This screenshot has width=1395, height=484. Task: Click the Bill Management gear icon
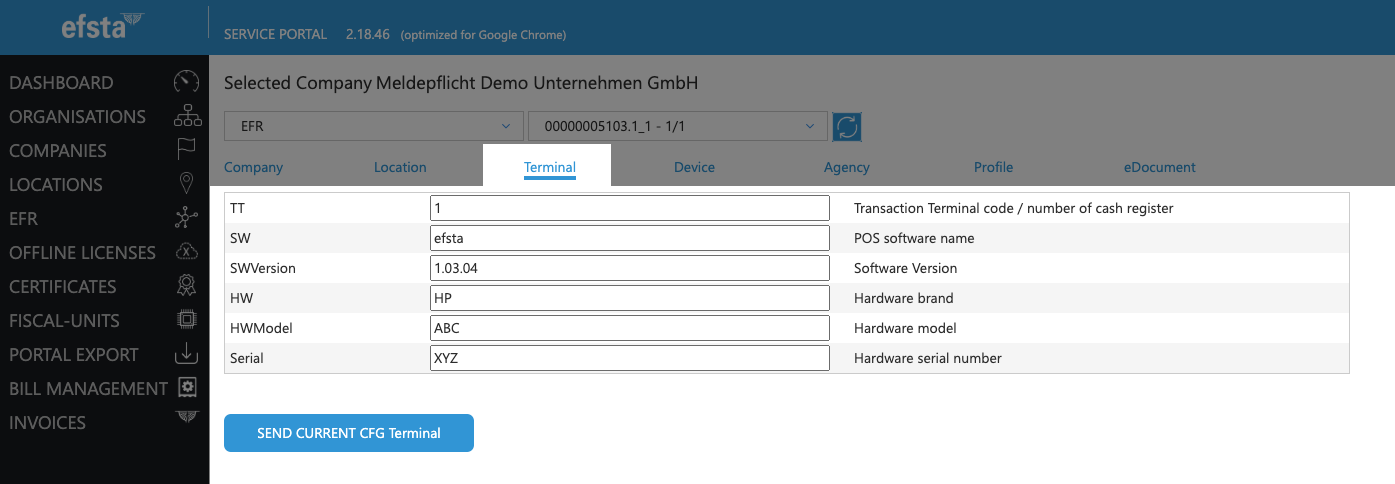tap(186, 388)
